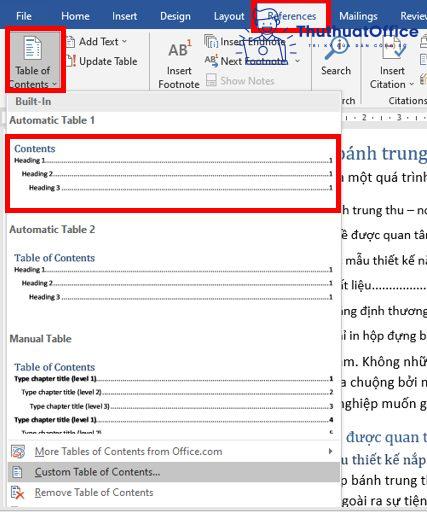Select Remove Table of Contents
The image size is (427, 512).
pos(173,492)
